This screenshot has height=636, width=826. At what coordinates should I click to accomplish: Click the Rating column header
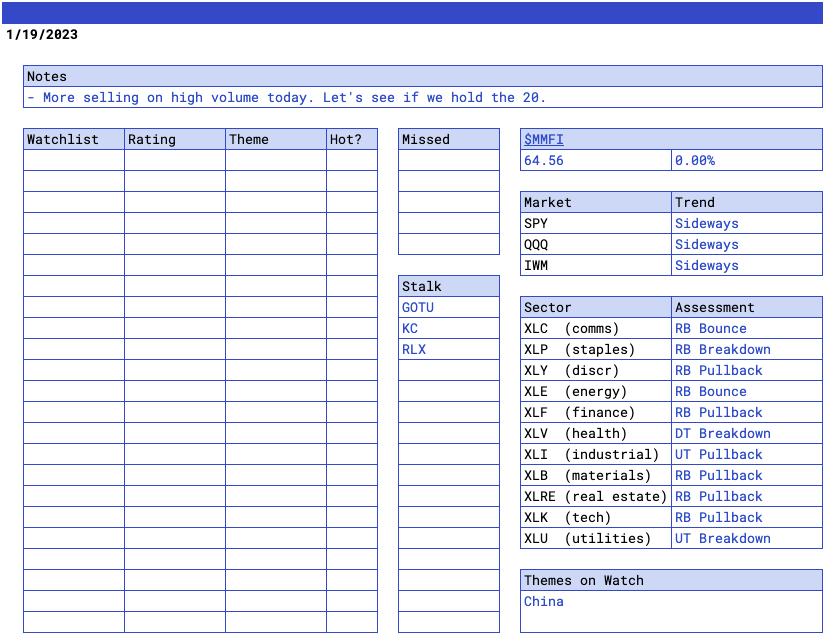(175, 139)
